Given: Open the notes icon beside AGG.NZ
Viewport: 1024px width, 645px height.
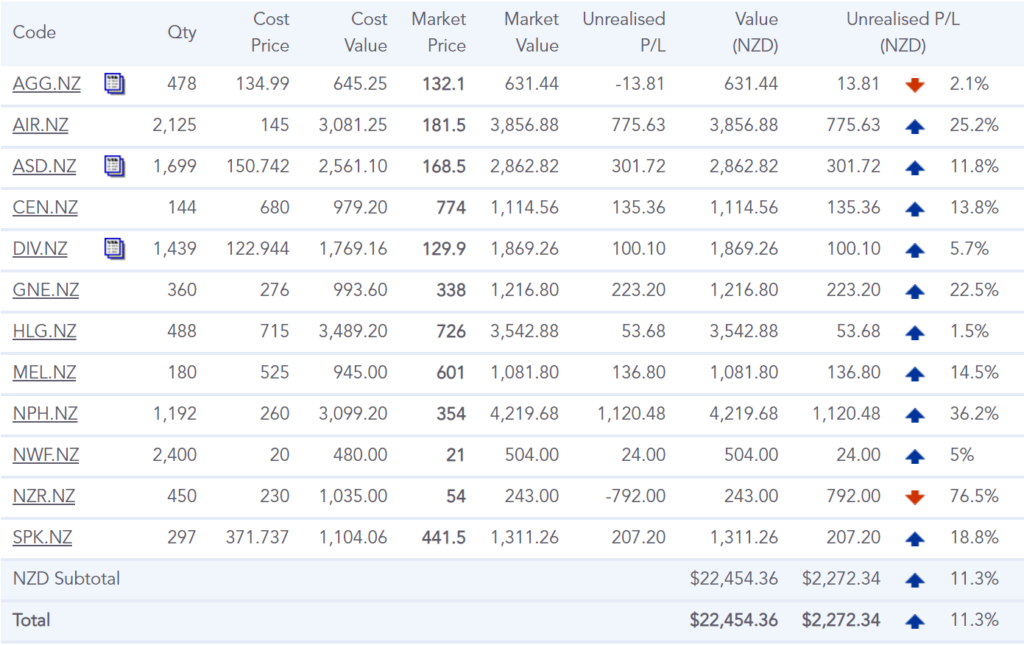Looking at the screenshot, I should tap(115, 84).
